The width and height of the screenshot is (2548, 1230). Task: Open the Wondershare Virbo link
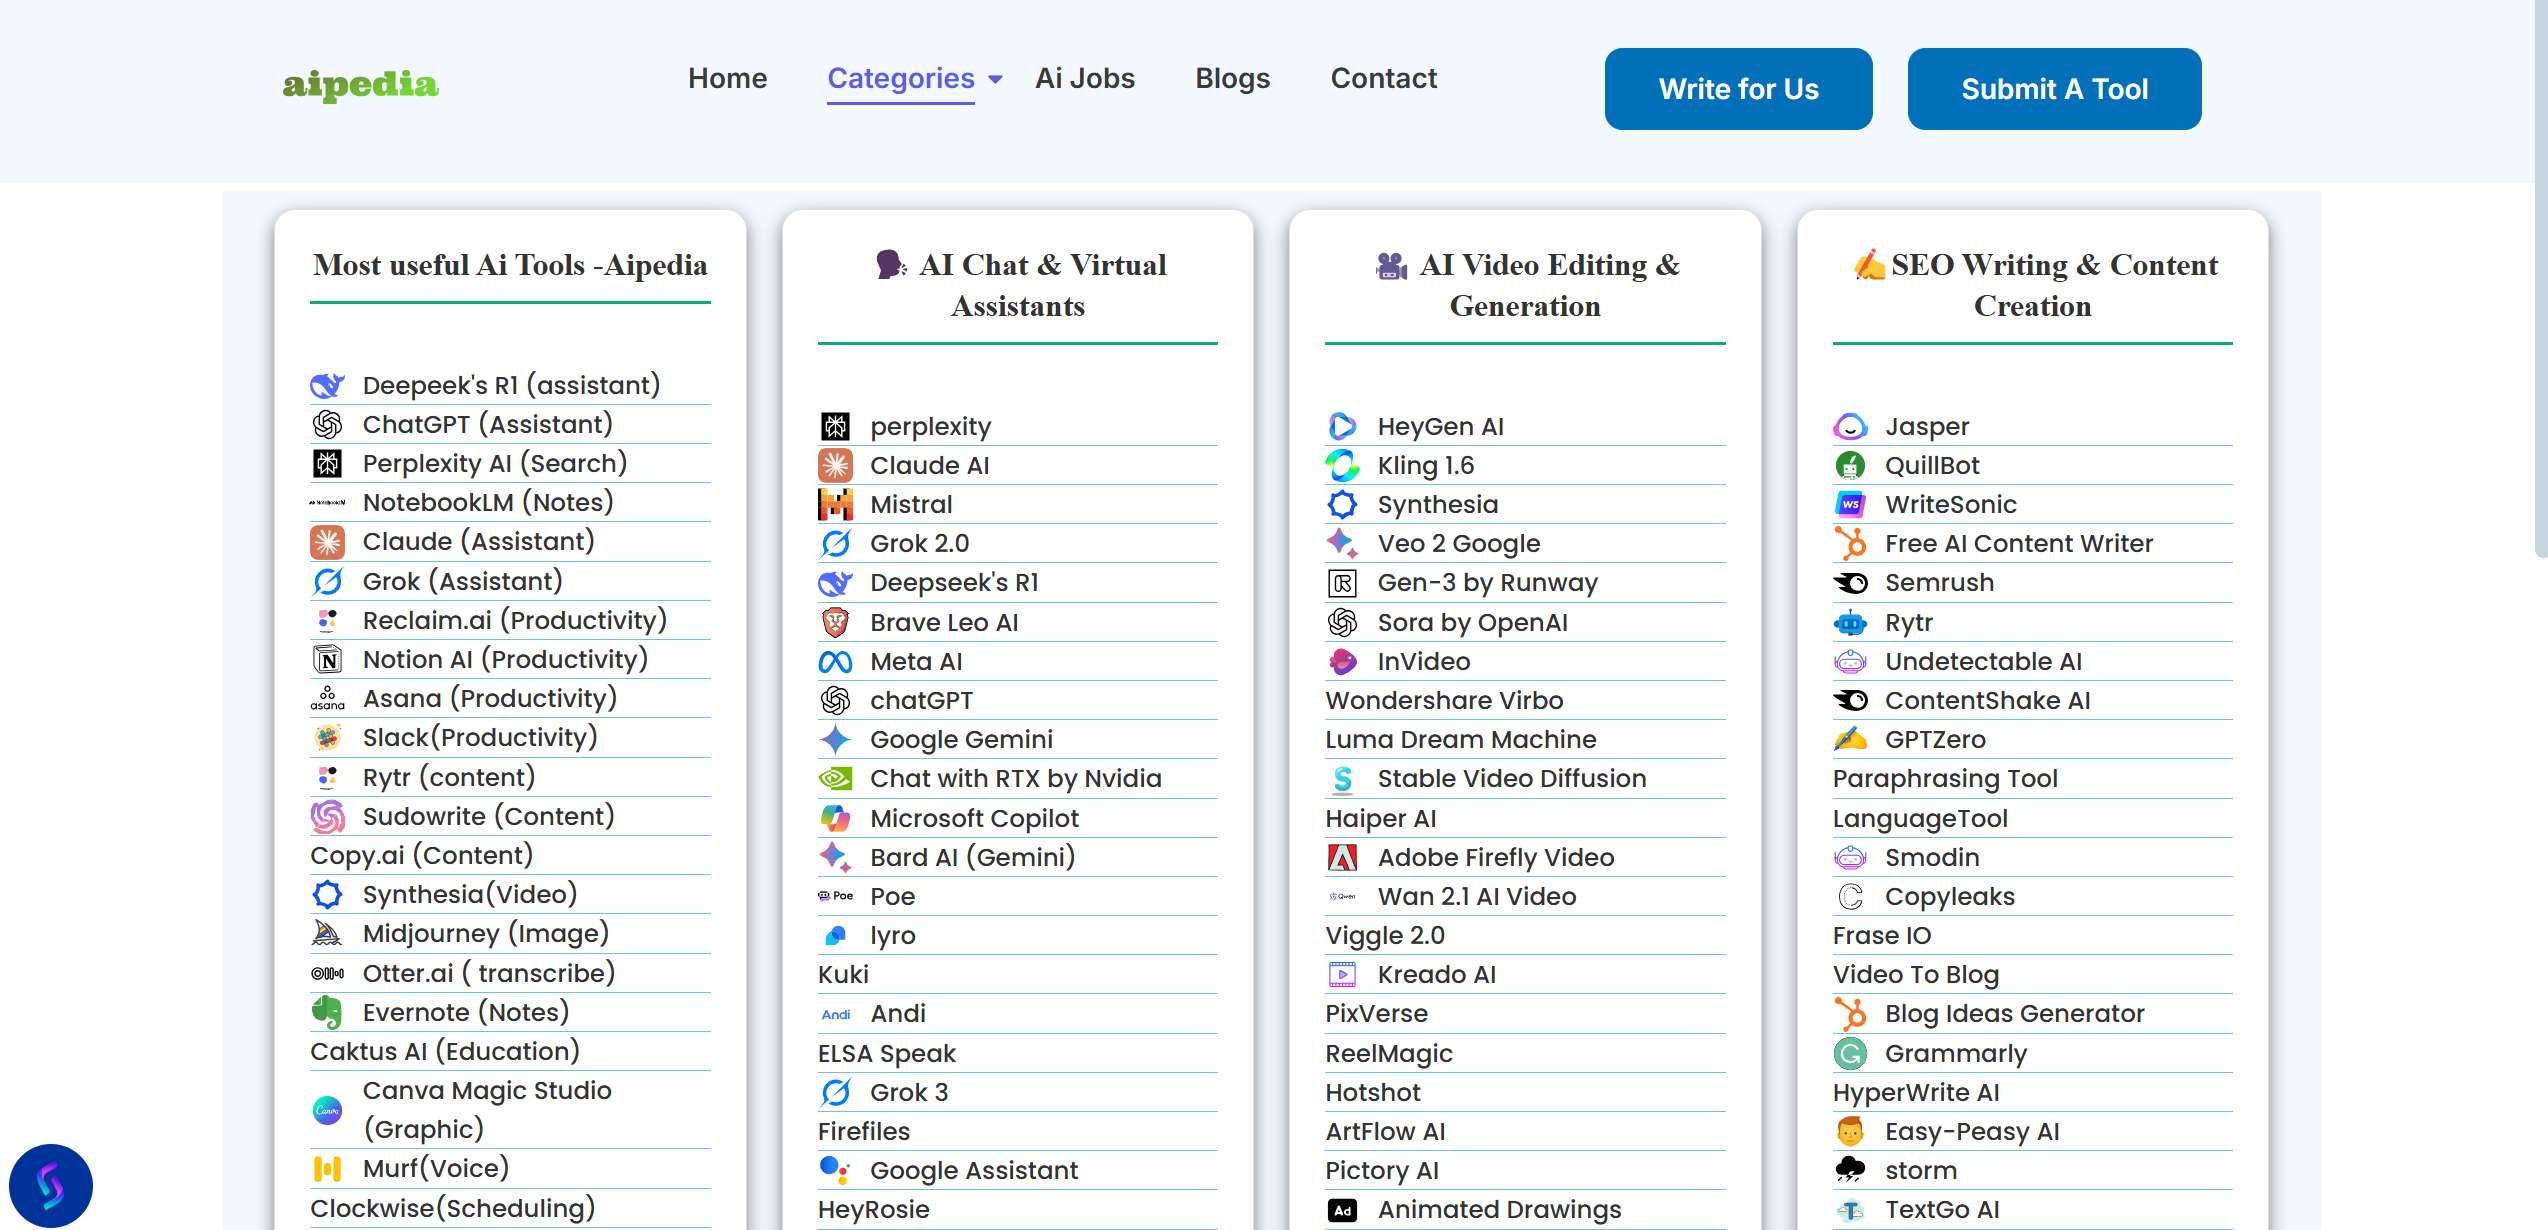1444,700
